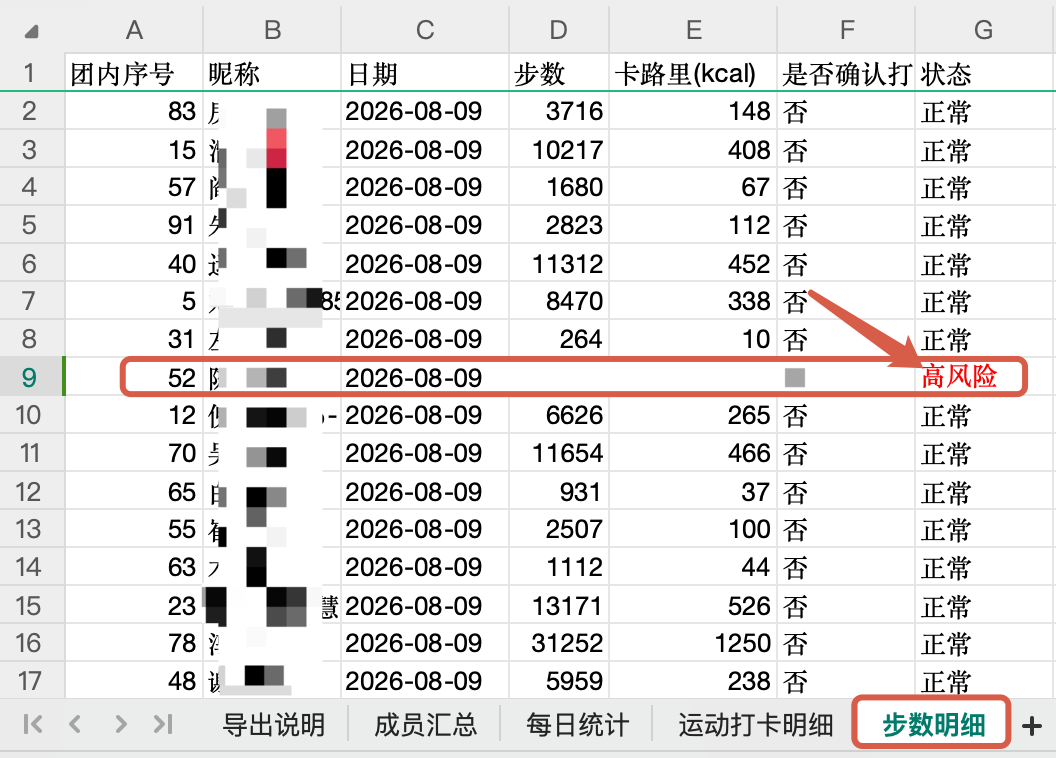Jump to first sheet tab arrow
Image resolution: width=1056 pixels, height=758 pixels.
(32, 724)
